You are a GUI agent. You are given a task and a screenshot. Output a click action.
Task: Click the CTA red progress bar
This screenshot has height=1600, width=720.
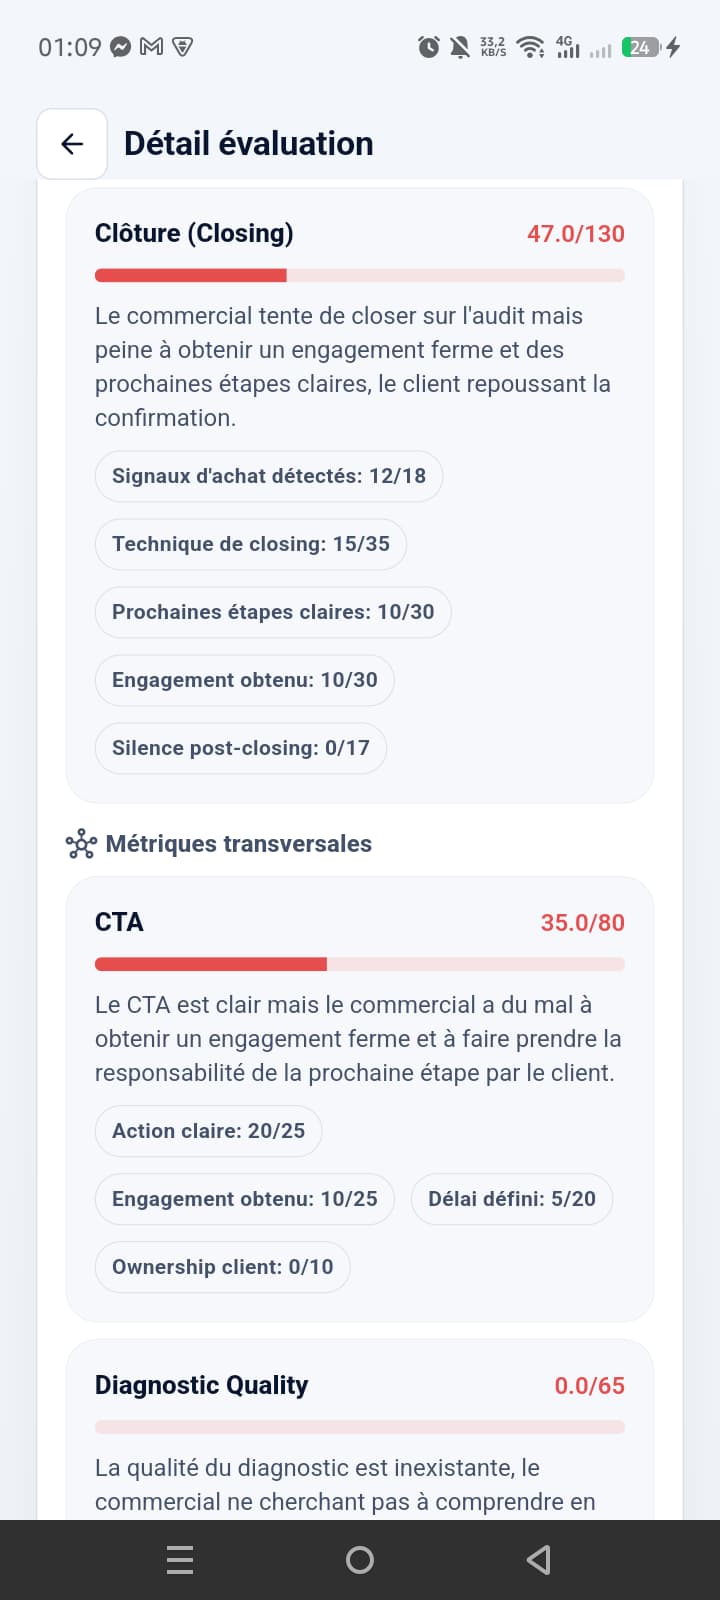click(x=360, y=965)
